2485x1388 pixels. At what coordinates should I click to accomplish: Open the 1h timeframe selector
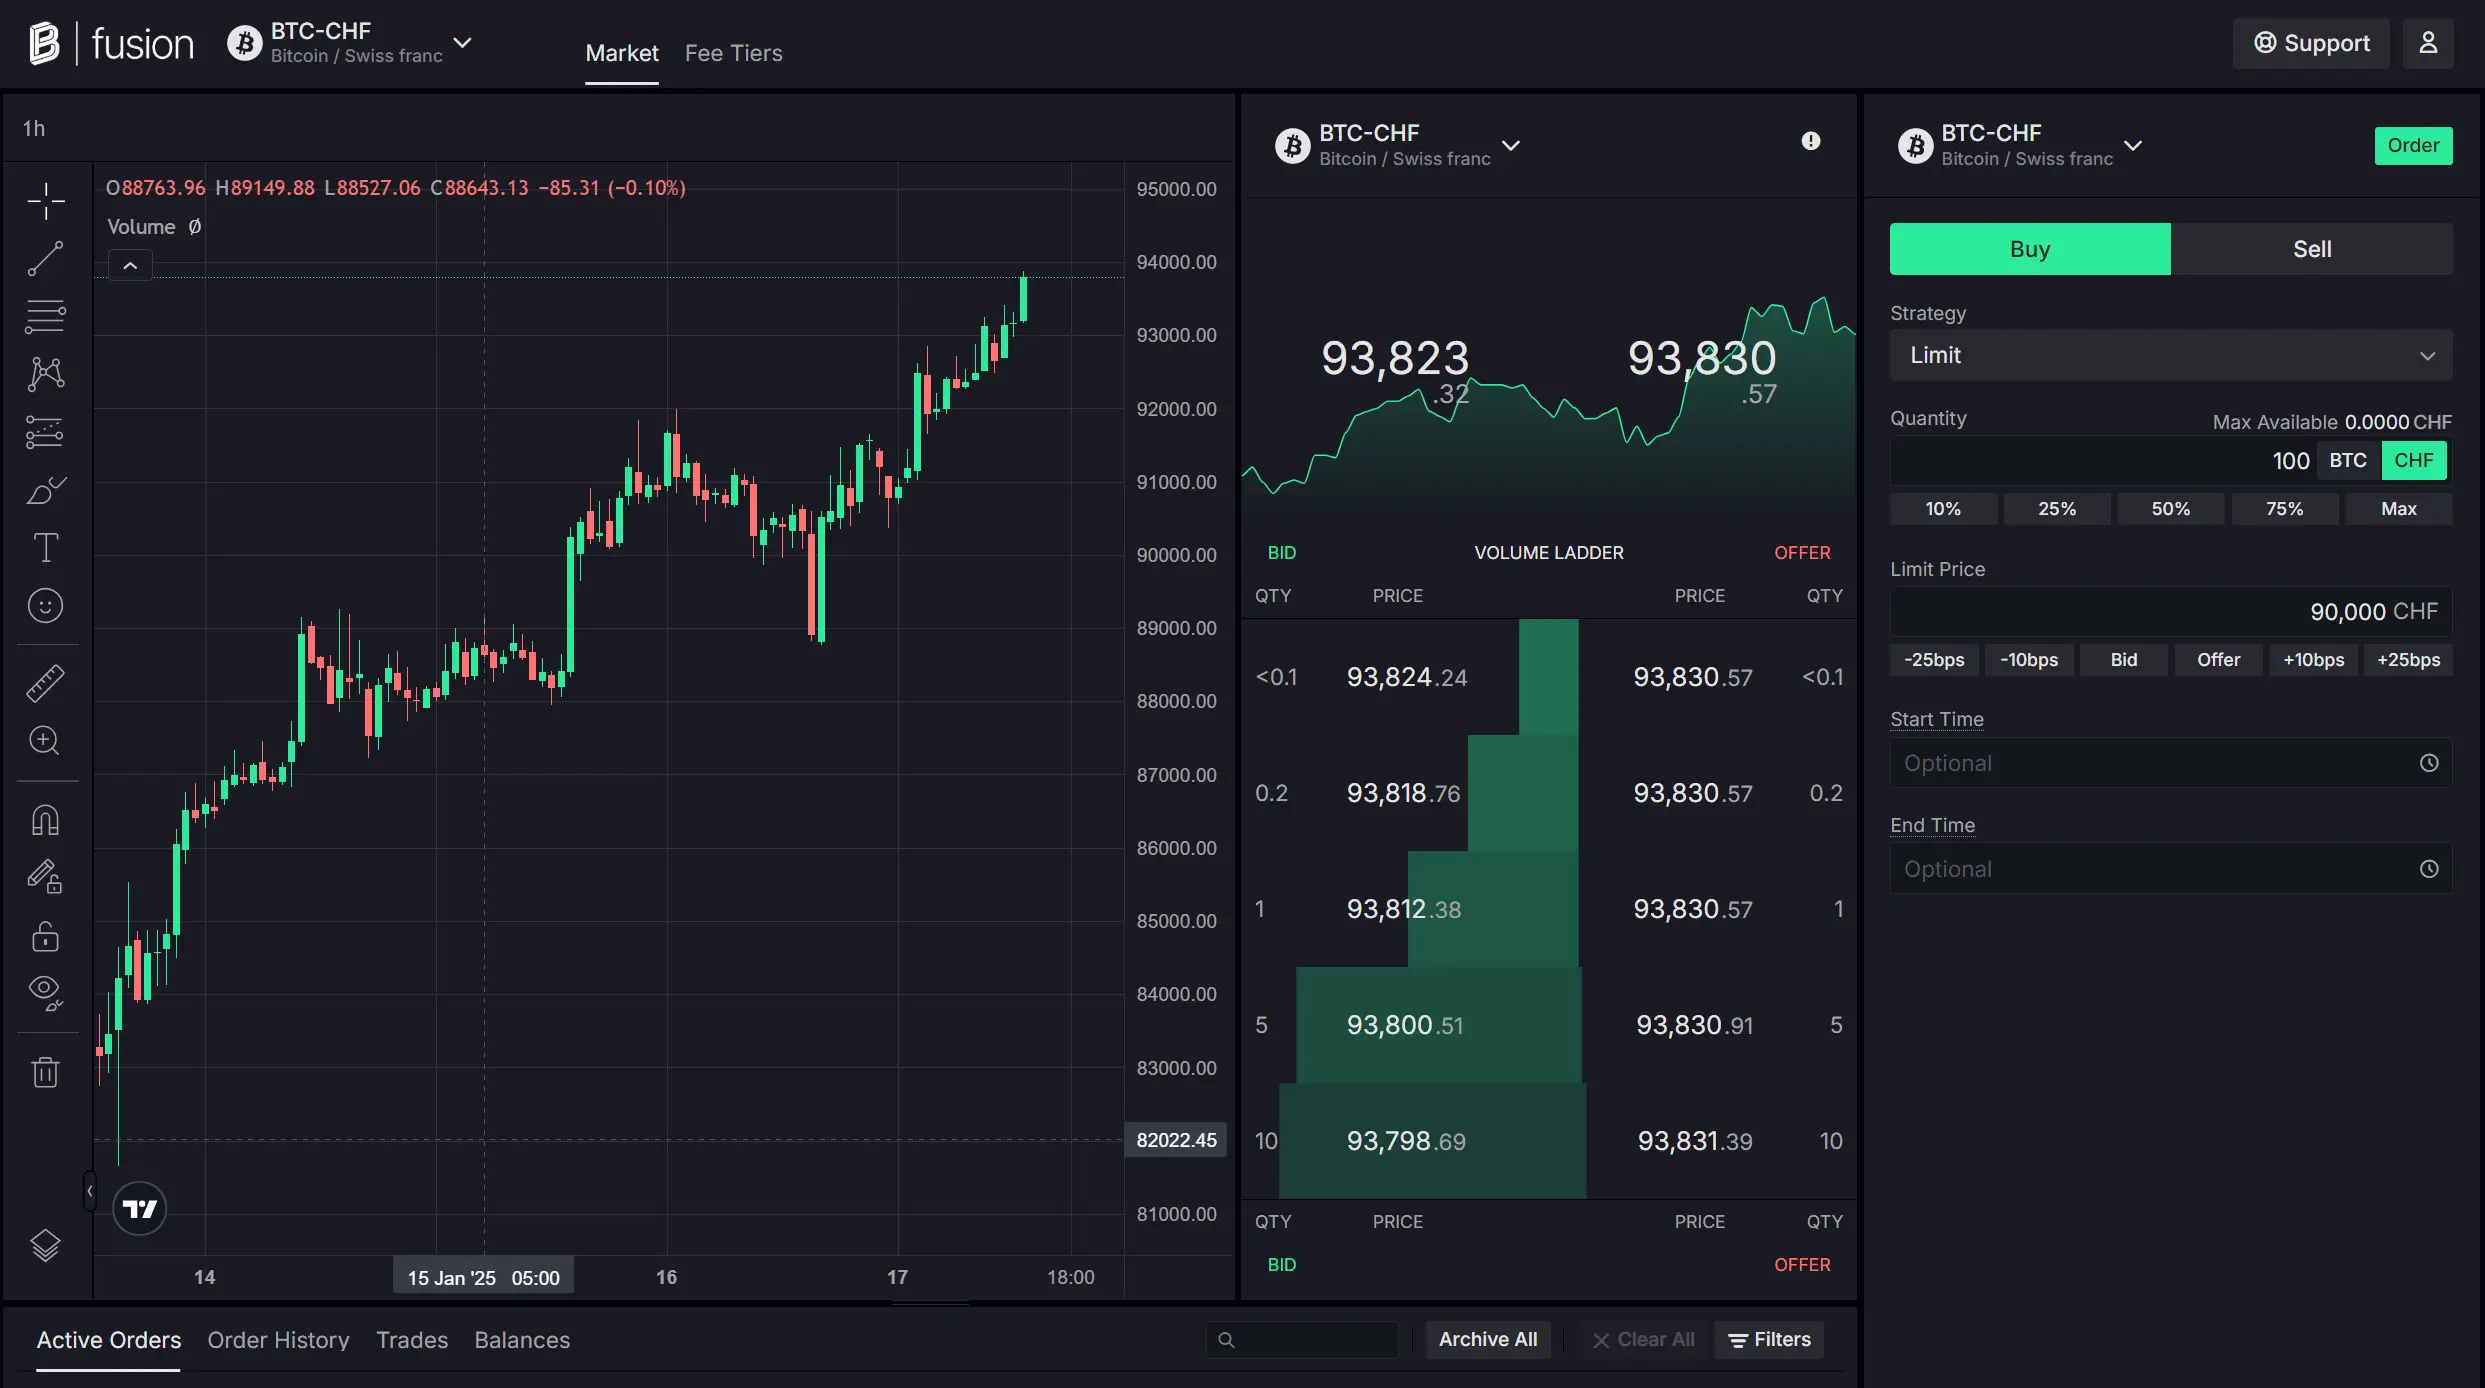point(34,128)
